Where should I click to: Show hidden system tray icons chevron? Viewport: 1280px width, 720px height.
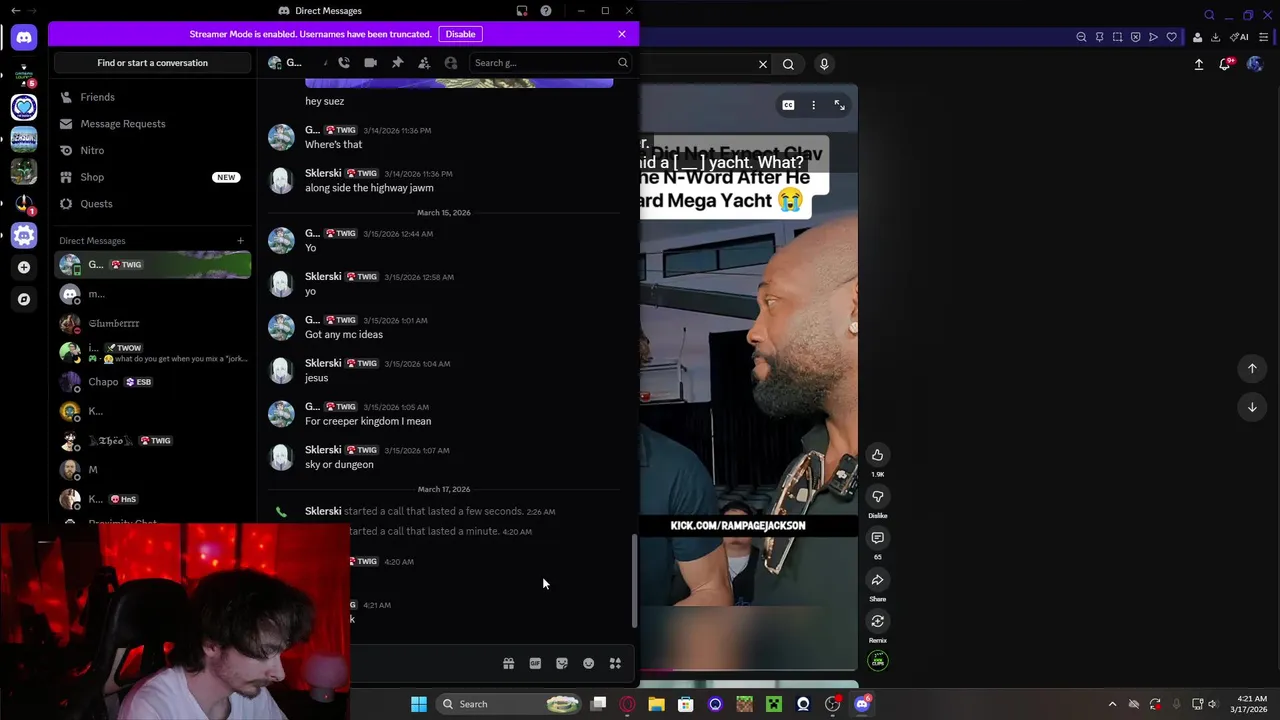pyautogui.click(x=1112, y=704)
